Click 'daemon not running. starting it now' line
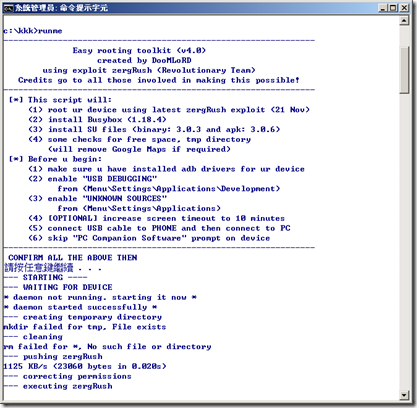Viewport: 417px width, 408px height. [x=100, y=297]
